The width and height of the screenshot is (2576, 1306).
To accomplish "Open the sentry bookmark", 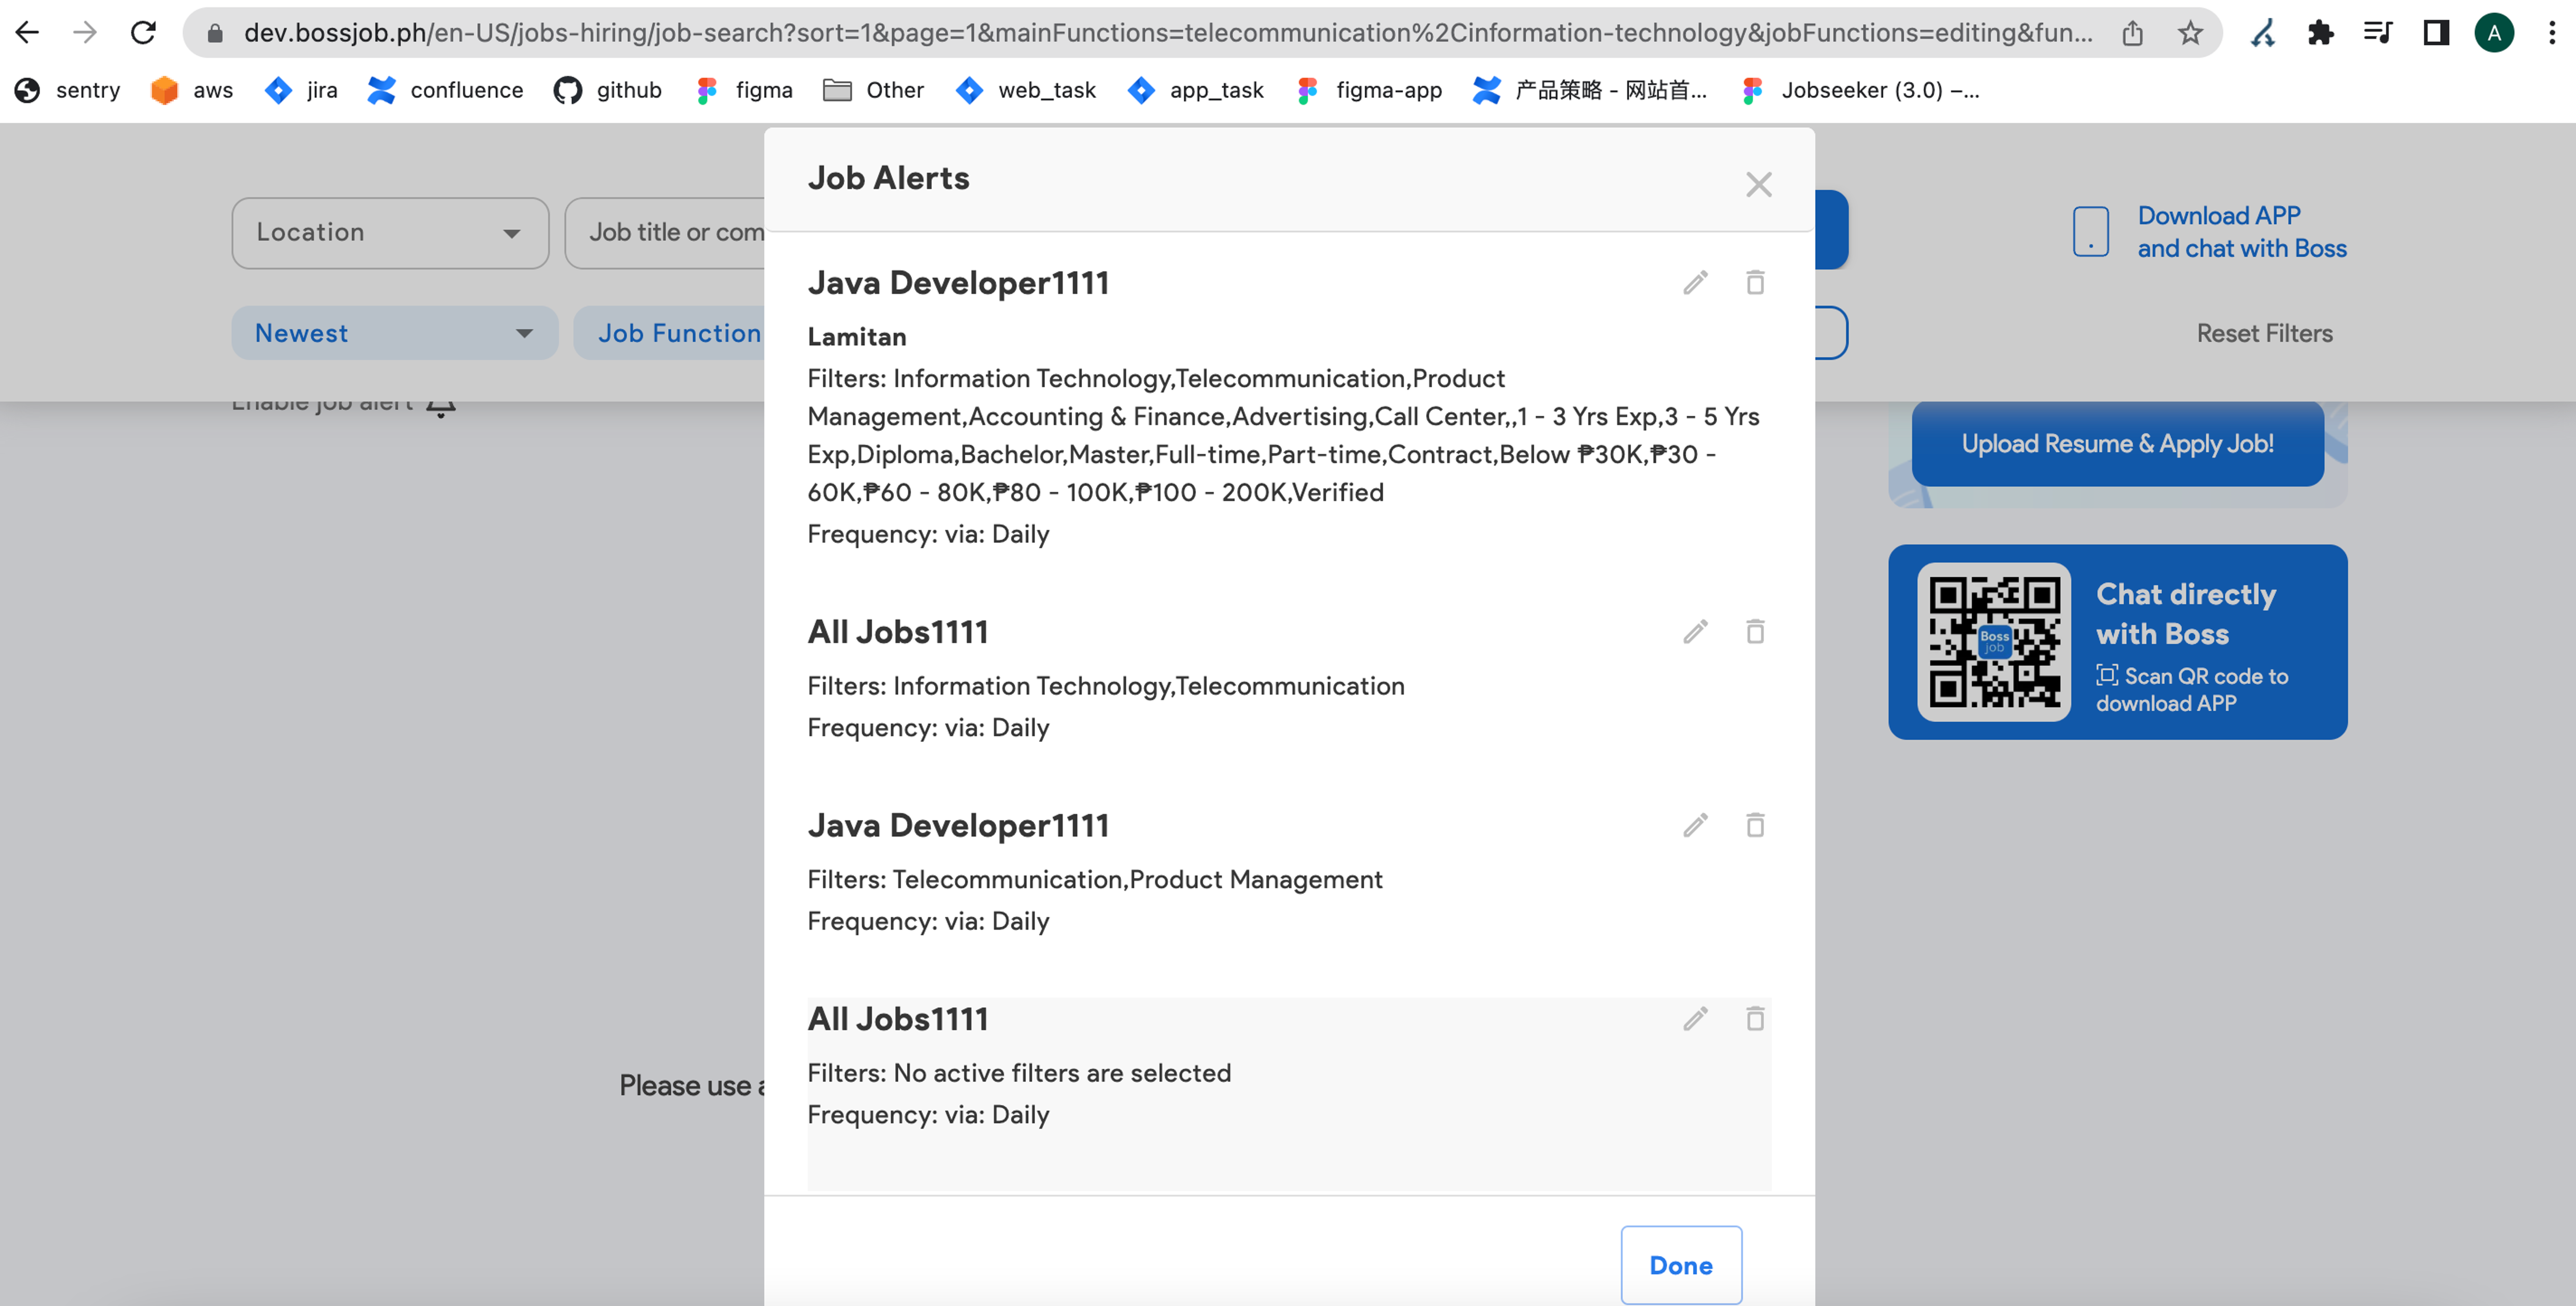I will point(67,90).
